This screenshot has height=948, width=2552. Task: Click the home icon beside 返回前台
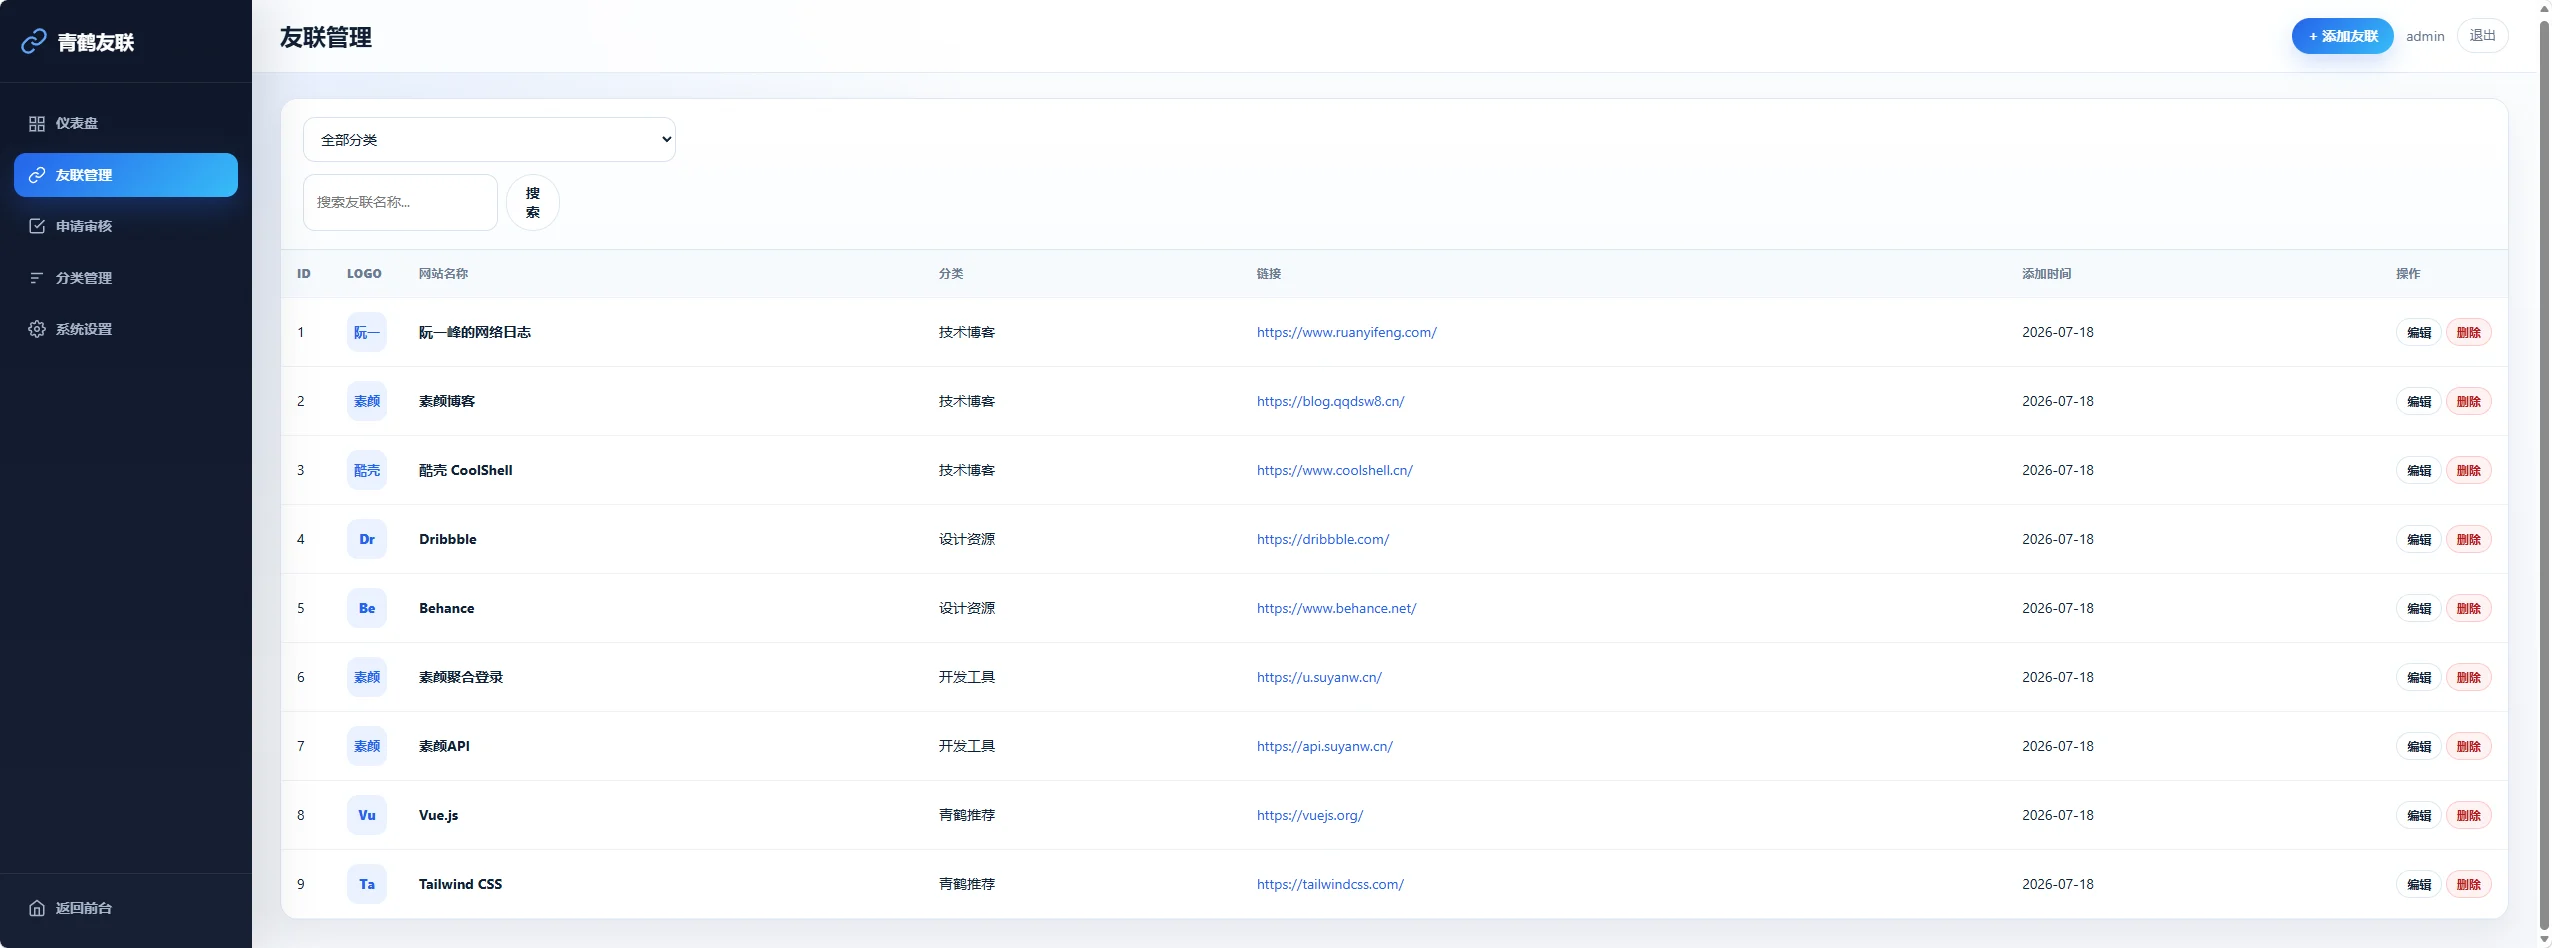coord(37,908)
